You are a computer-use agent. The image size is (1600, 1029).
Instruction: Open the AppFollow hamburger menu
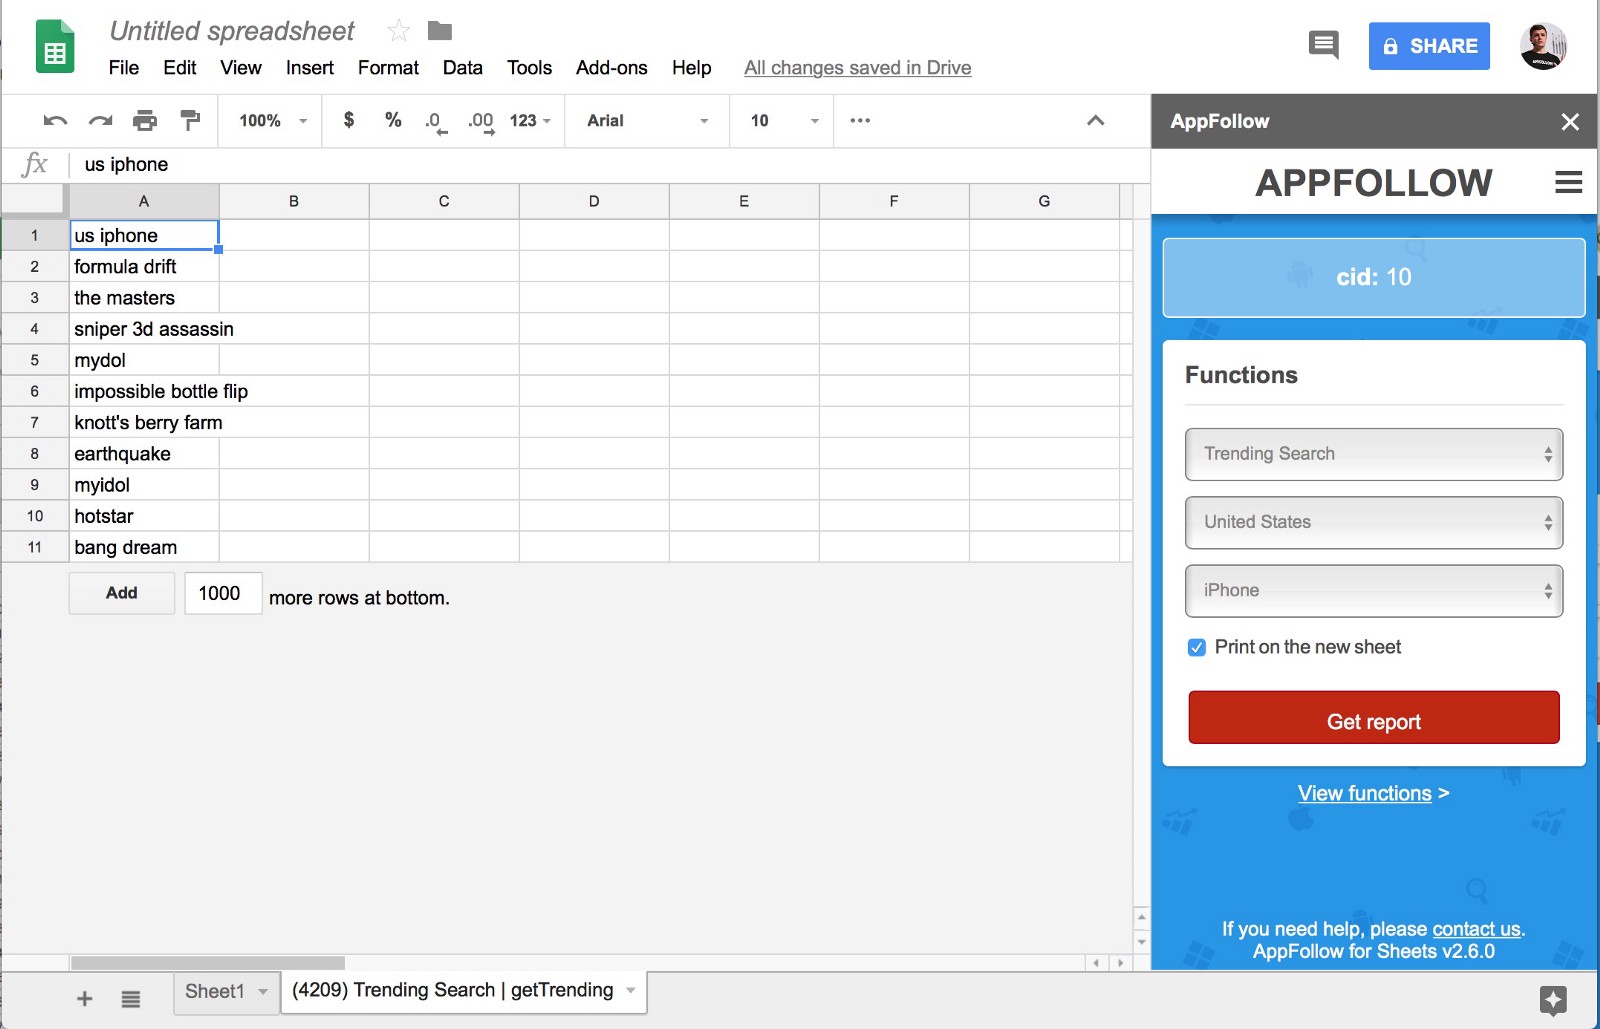point(1568,182)
